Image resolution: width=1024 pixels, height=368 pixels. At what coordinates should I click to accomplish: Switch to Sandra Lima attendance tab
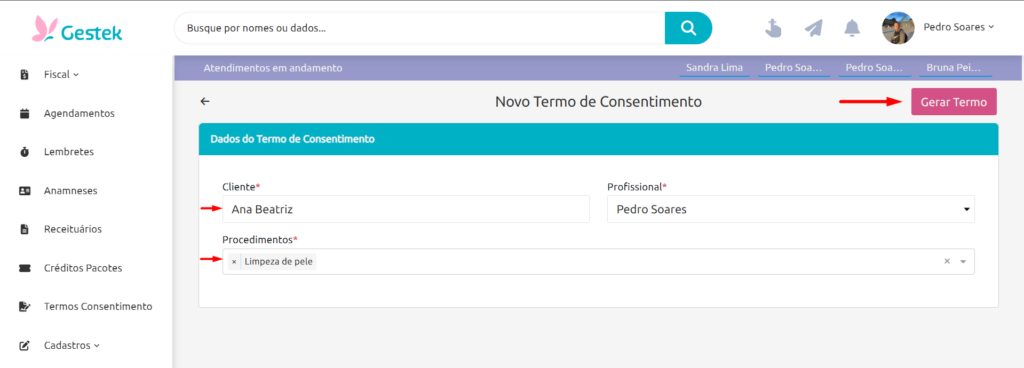pyautogui.click(x=714, y=68)
